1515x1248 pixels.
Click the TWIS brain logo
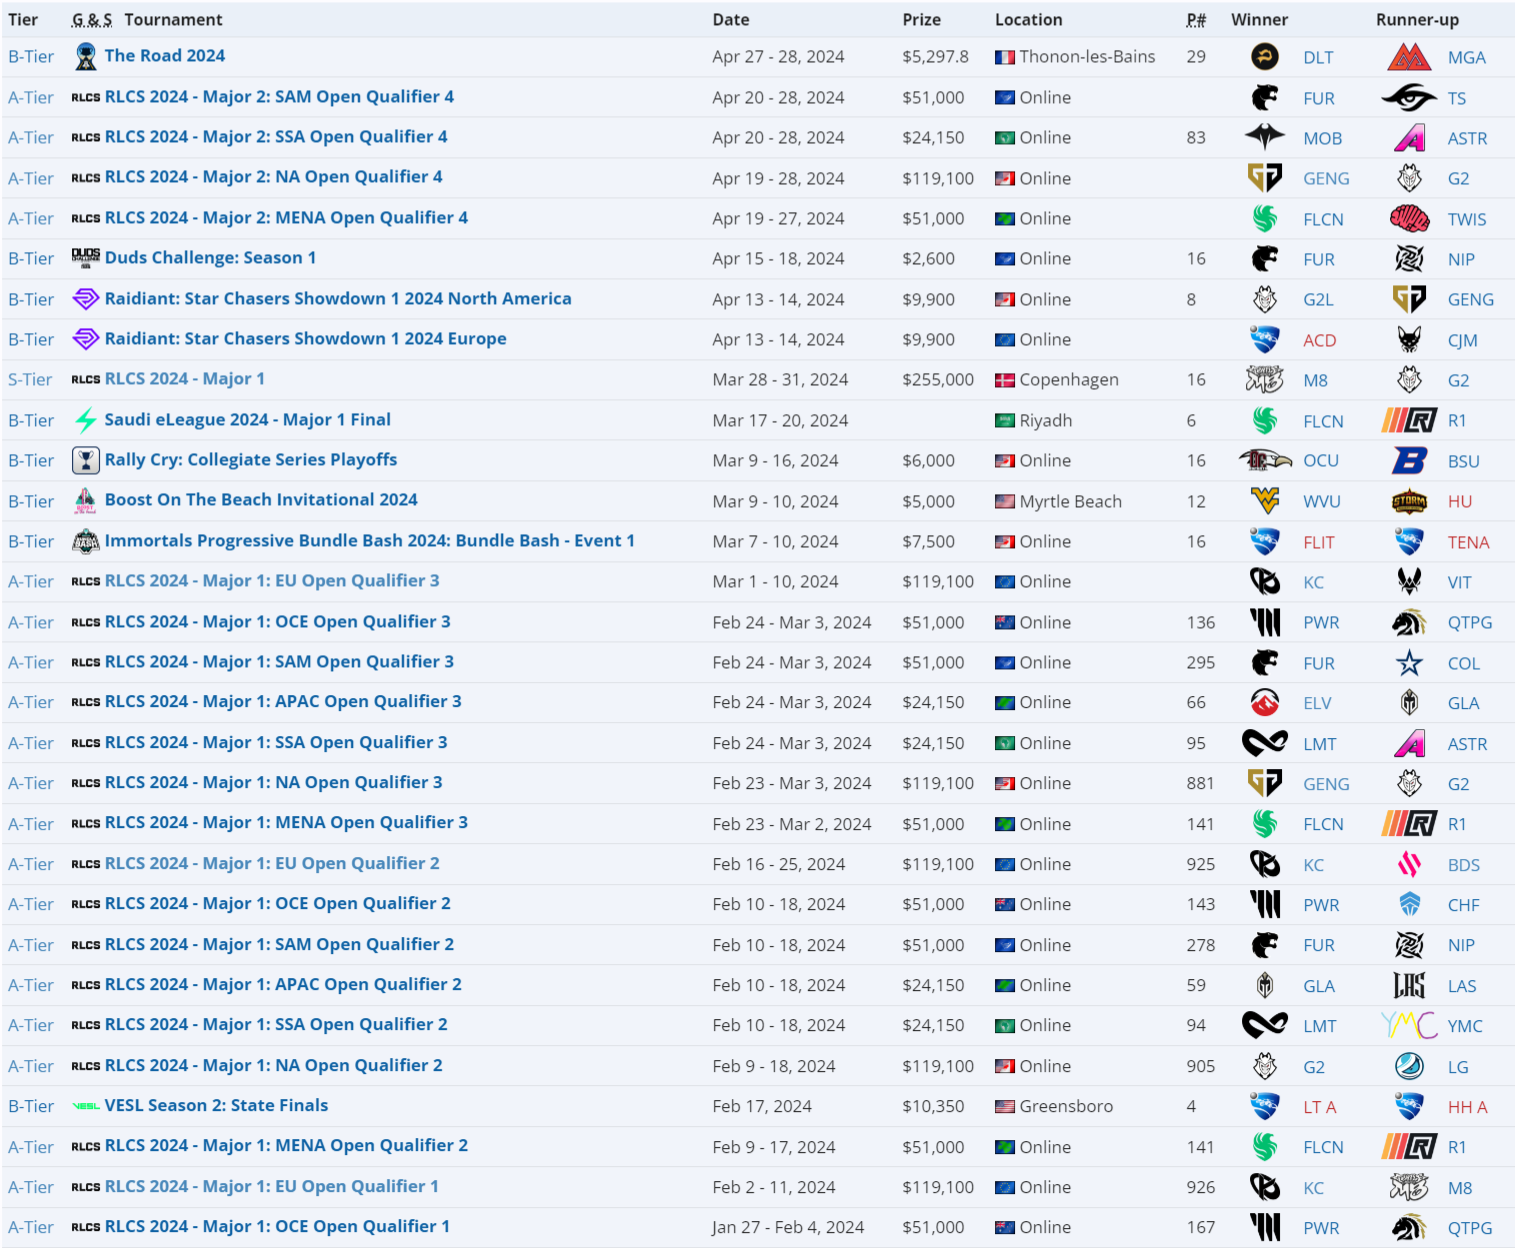pos(1409,219)
